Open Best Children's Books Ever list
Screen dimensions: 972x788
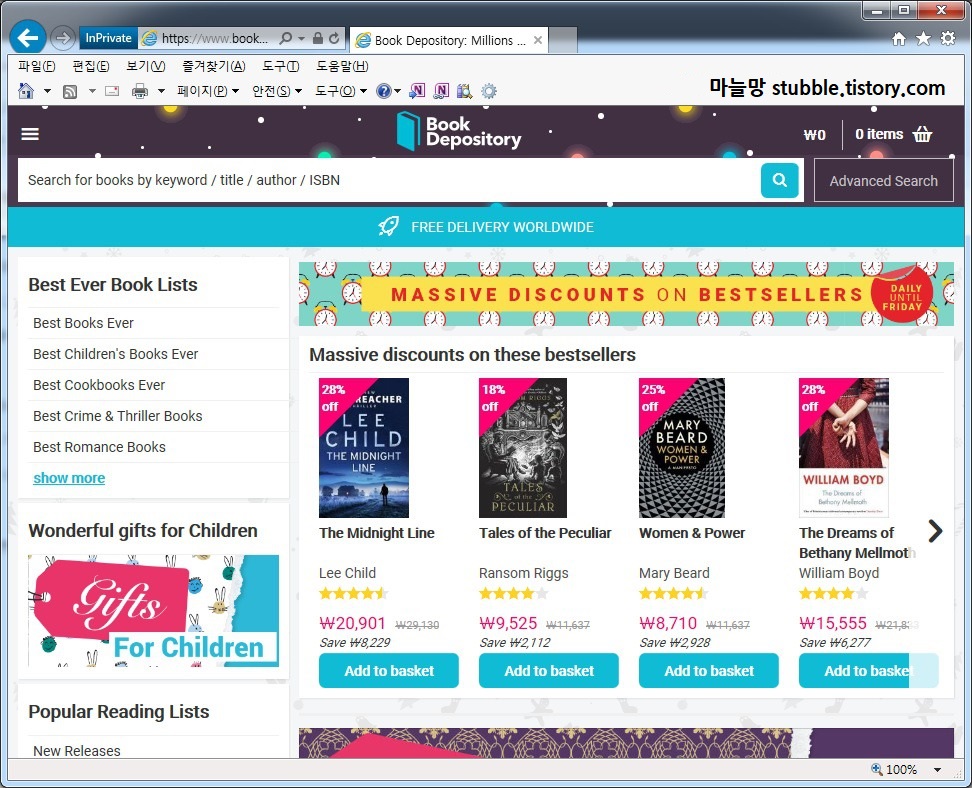(116, 354)
